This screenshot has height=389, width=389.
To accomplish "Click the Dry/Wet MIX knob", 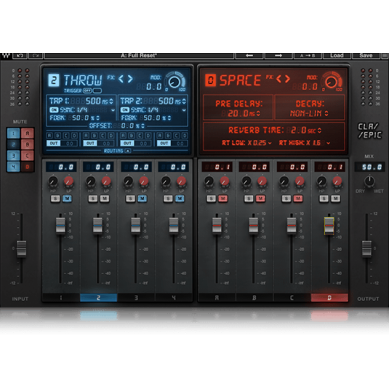I will (x=369, y=181).
